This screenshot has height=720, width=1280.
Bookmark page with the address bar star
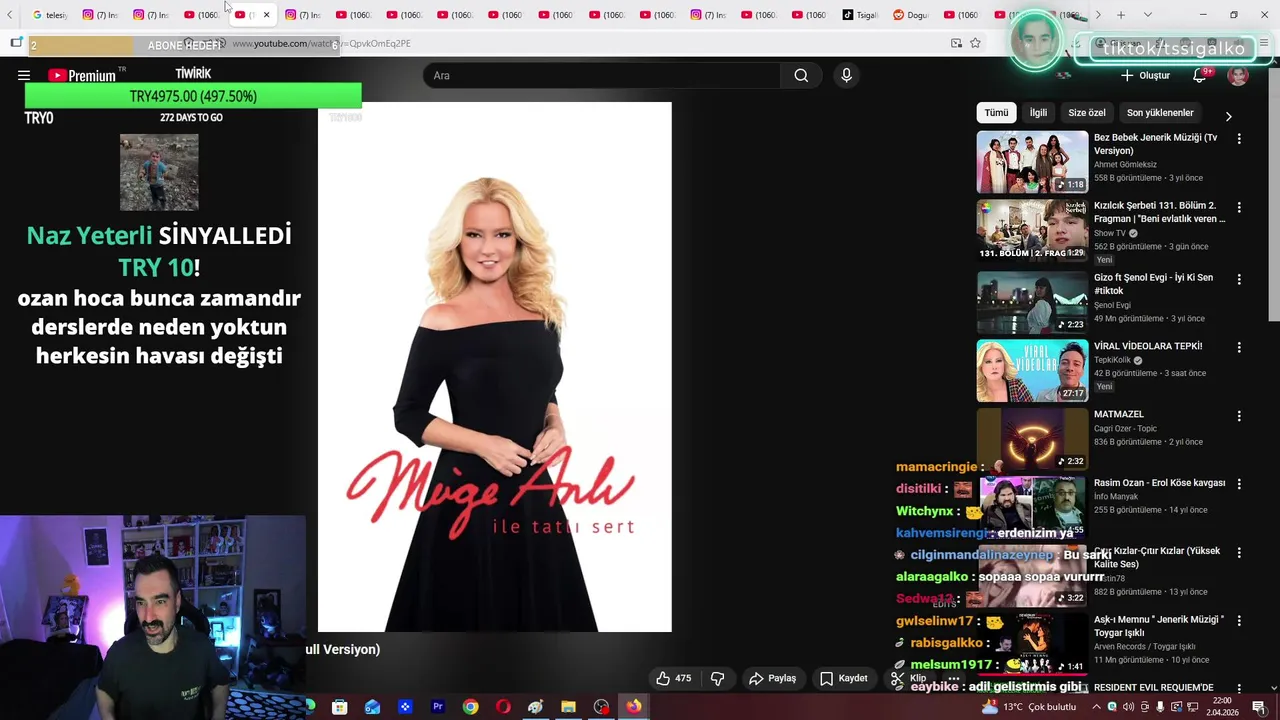point(975,43)
